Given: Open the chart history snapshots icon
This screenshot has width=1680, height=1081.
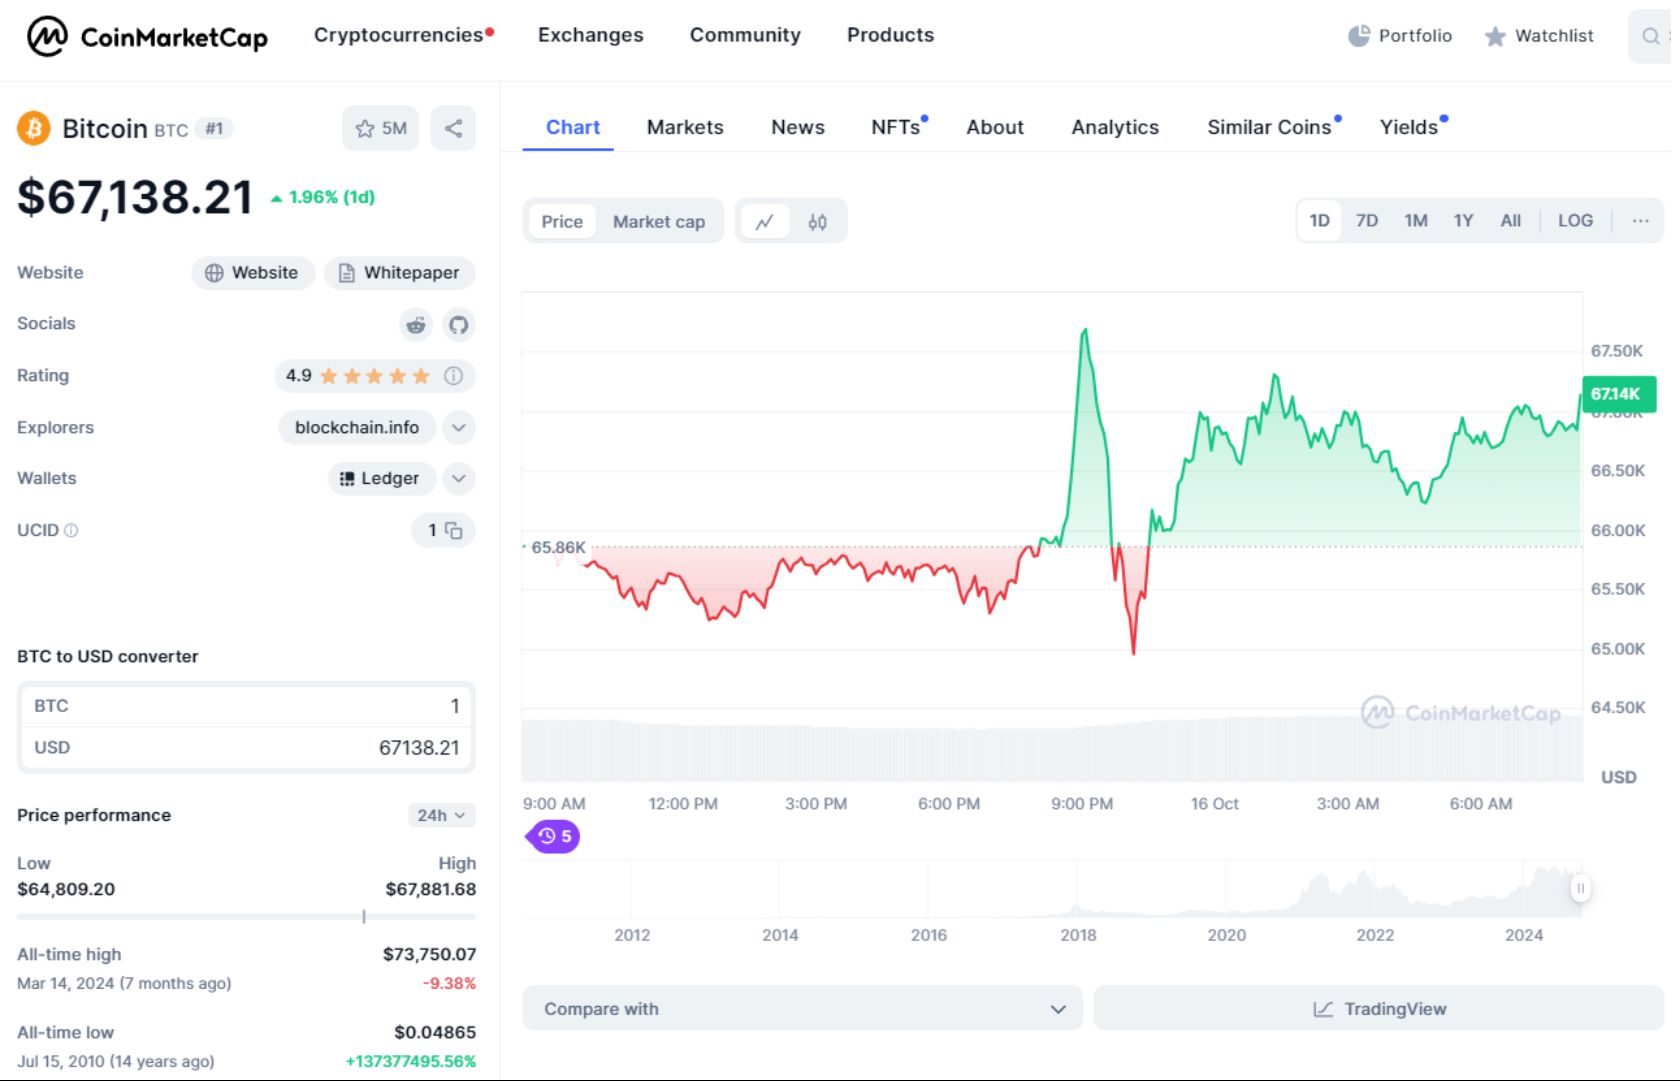Looking at the screenshot, I should [x=551, y=836].
